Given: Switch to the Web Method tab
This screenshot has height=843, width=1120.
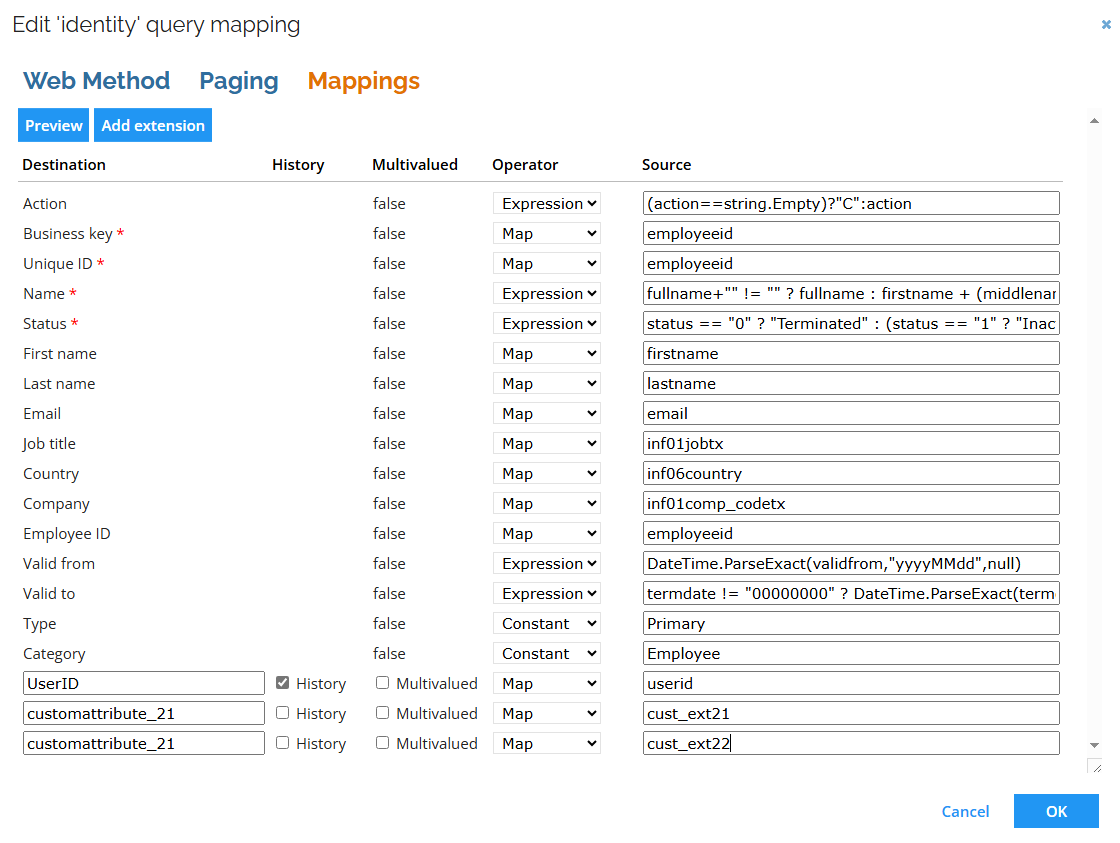Looking at the screenshot, I should coord(96,80).
